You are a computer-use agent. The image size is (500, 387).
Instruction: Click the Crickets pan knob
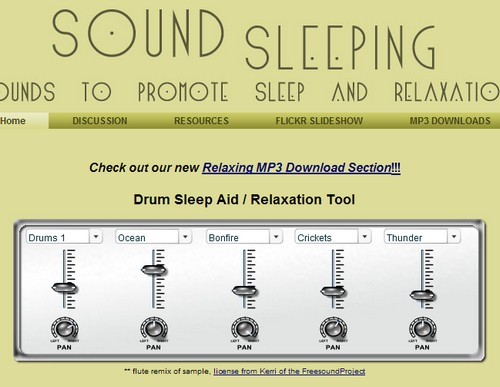click(334, 329)
